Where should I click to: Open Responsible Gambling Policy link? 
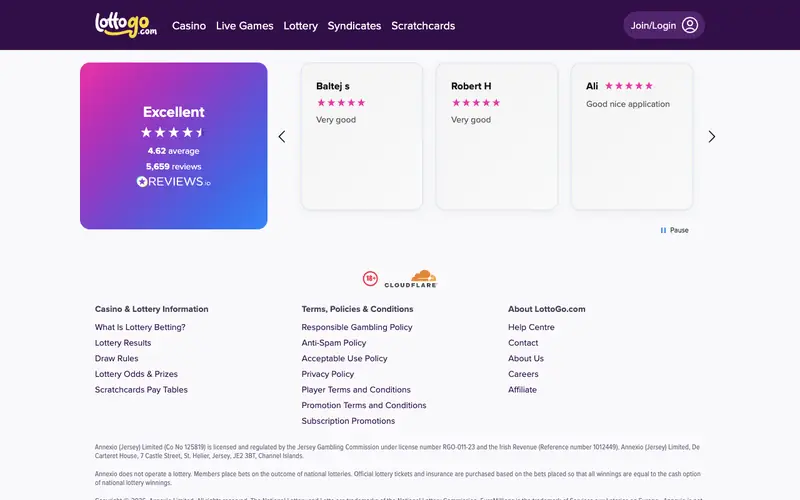[357, 327]
